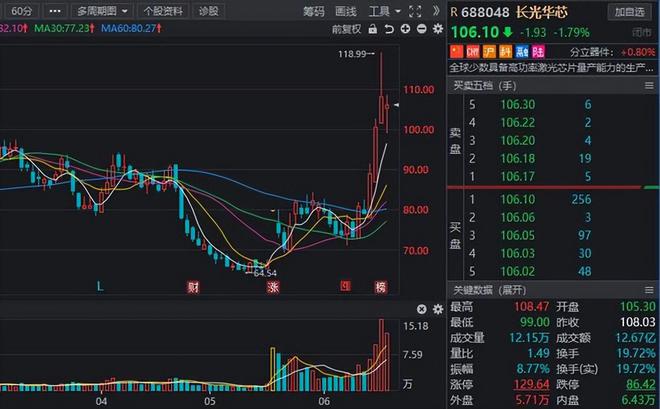Open the 多周期图 dropdown

coord(102,11)
